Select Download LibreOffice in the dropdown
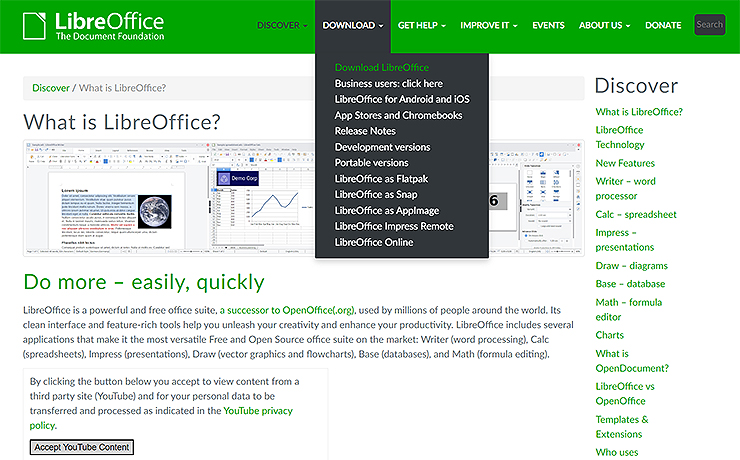The width and height of the screenshot is (740, 460). pos(381,67)
